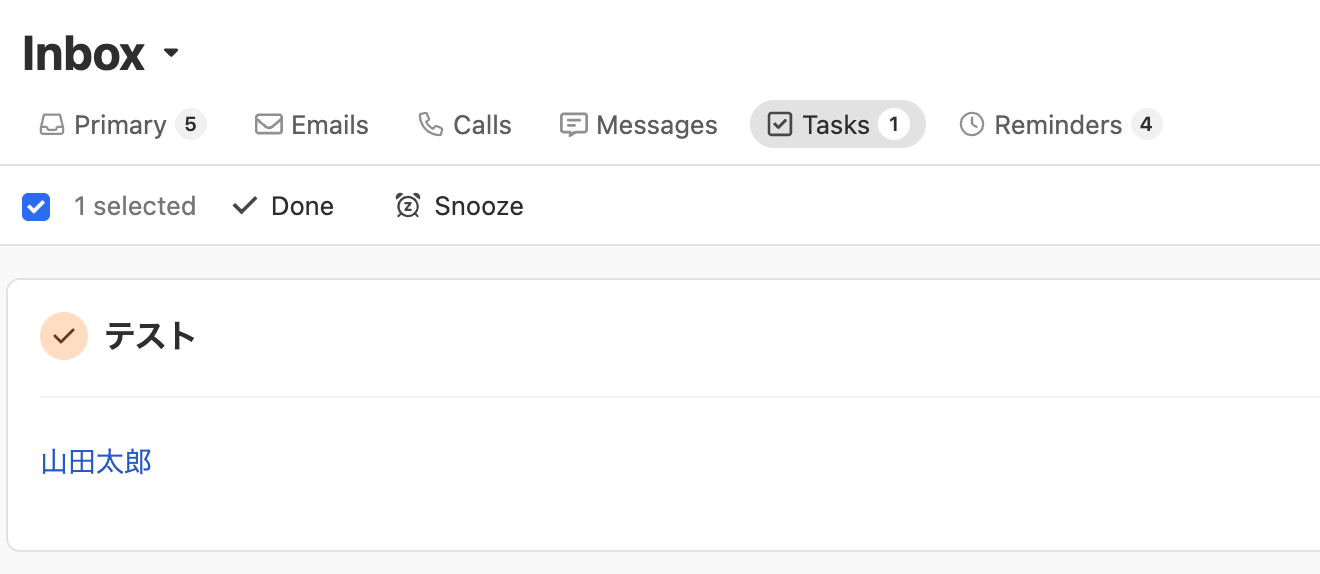This screenshot has height=574, width=1320.
Task: Click the clock icon for Reminders
Action: 971,125
